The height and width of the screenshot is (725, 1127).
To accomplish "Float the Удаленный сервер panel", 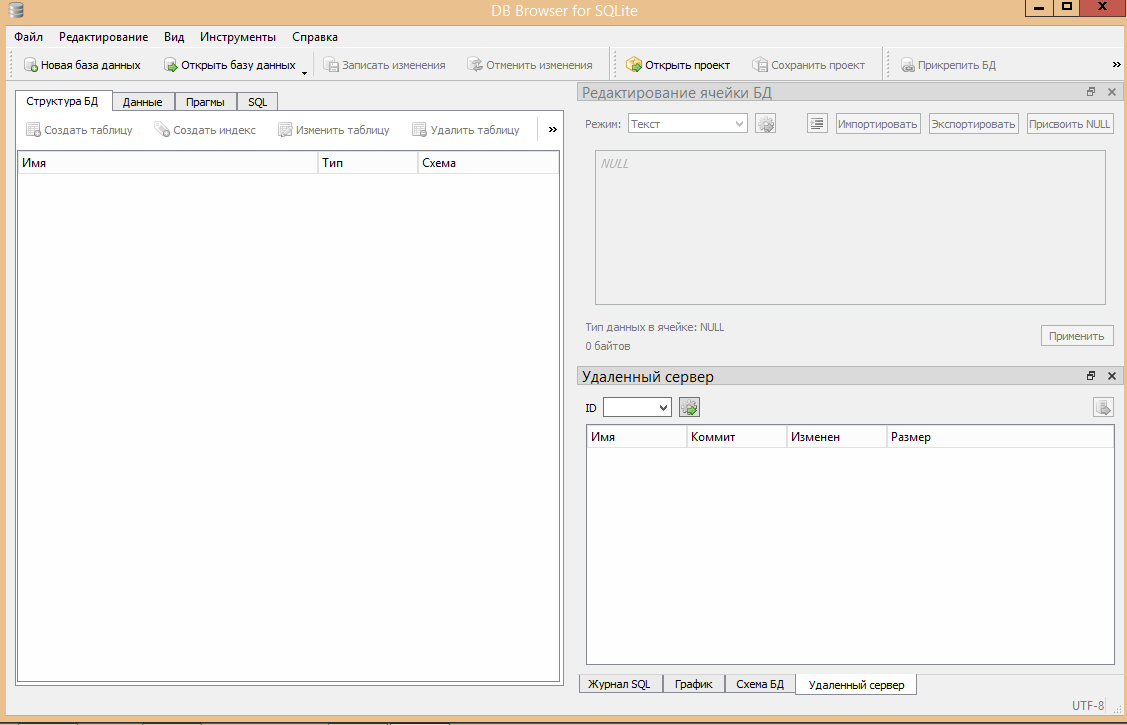I will (x=1091, y=376).
